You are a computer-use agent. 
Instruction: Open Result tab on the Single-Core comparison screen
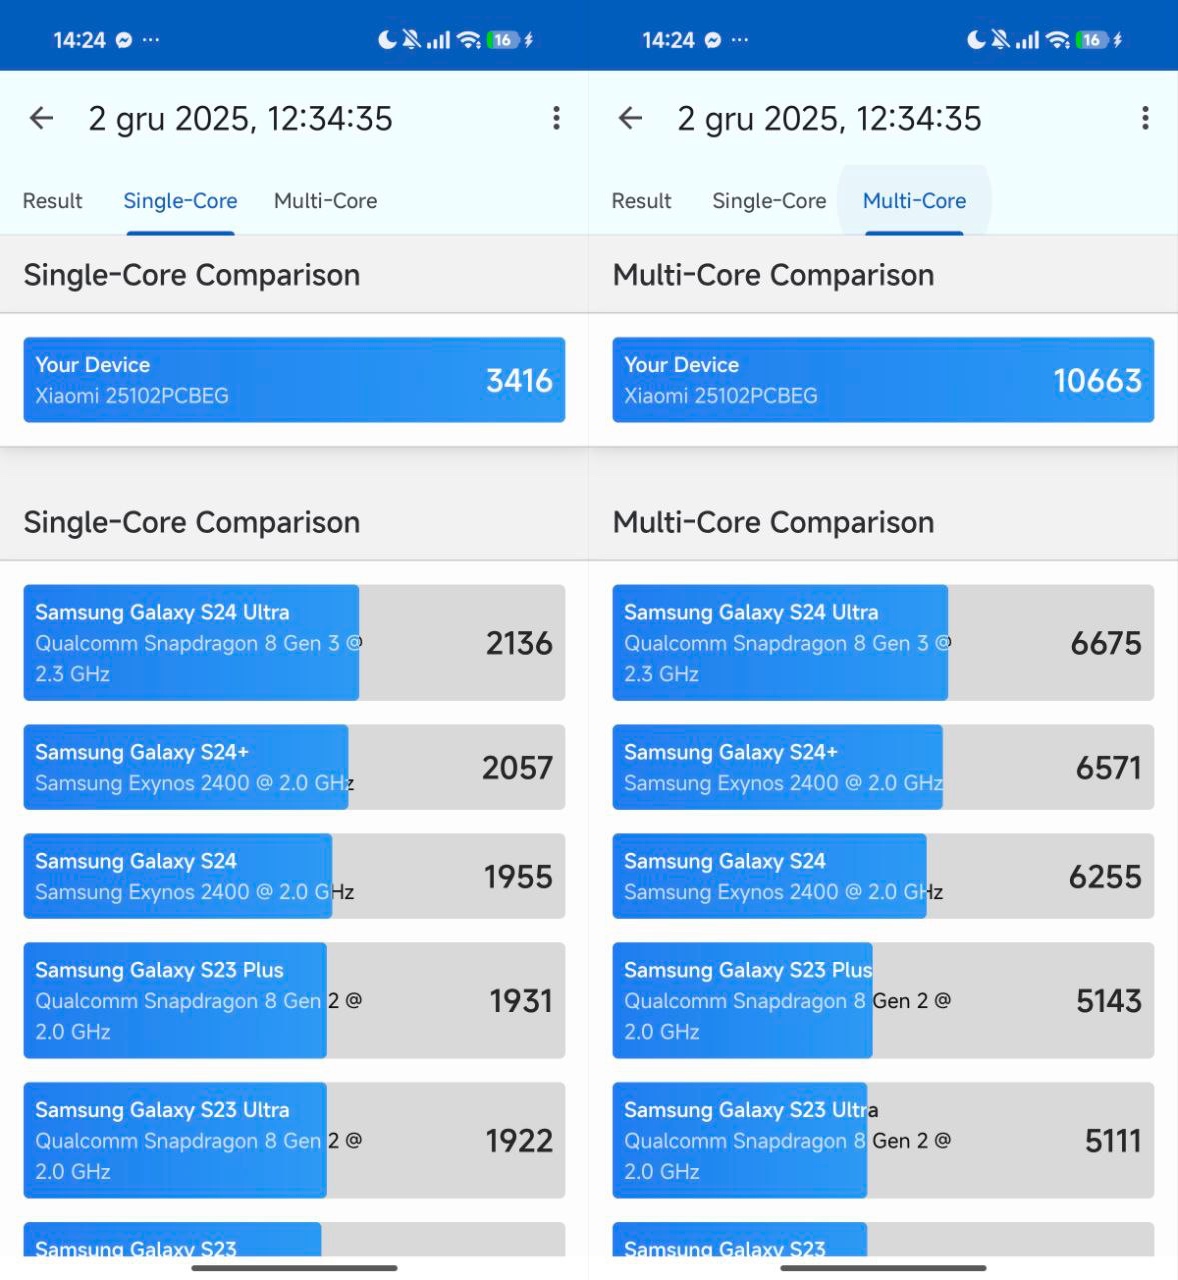[52, 201]
